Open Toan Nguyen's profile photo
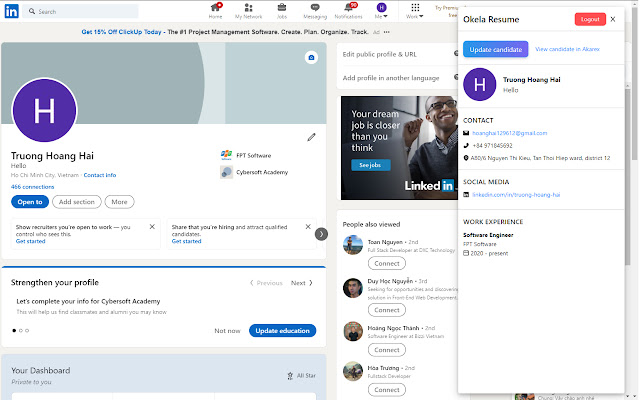 click(x=353, y=245)
